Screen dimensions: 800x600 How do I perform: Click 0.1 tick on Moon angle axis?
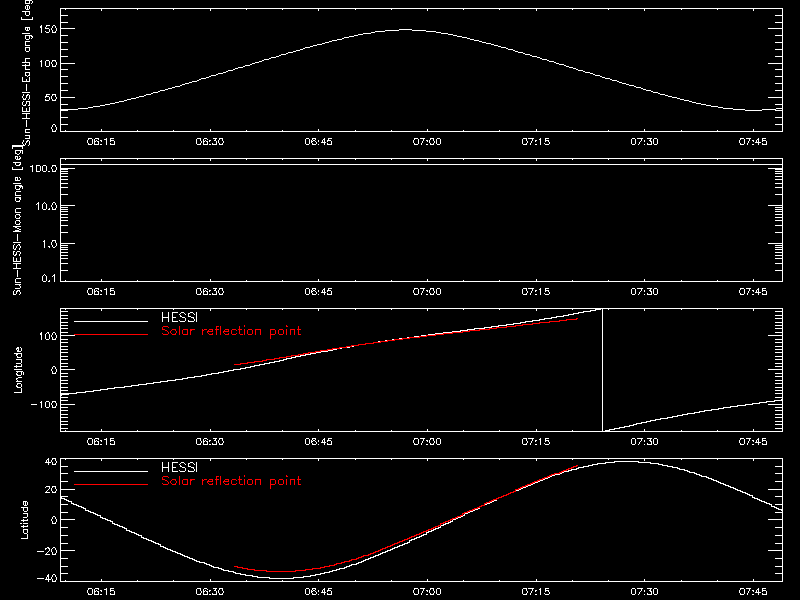point(49,278)
